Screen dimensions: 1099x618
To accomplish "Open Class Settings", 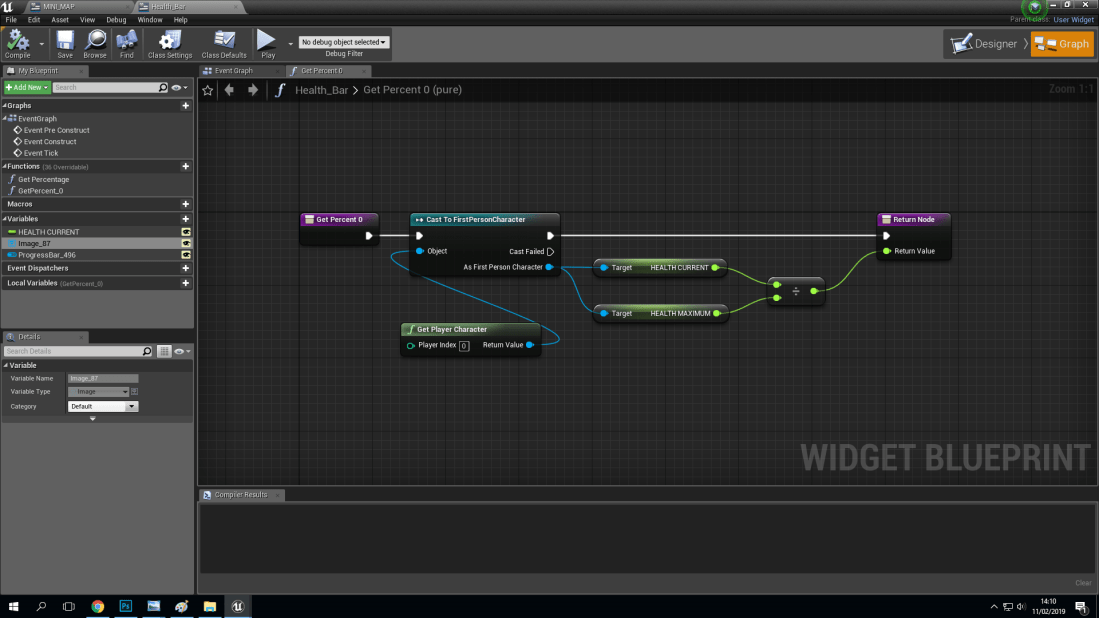I will [169, 43].
